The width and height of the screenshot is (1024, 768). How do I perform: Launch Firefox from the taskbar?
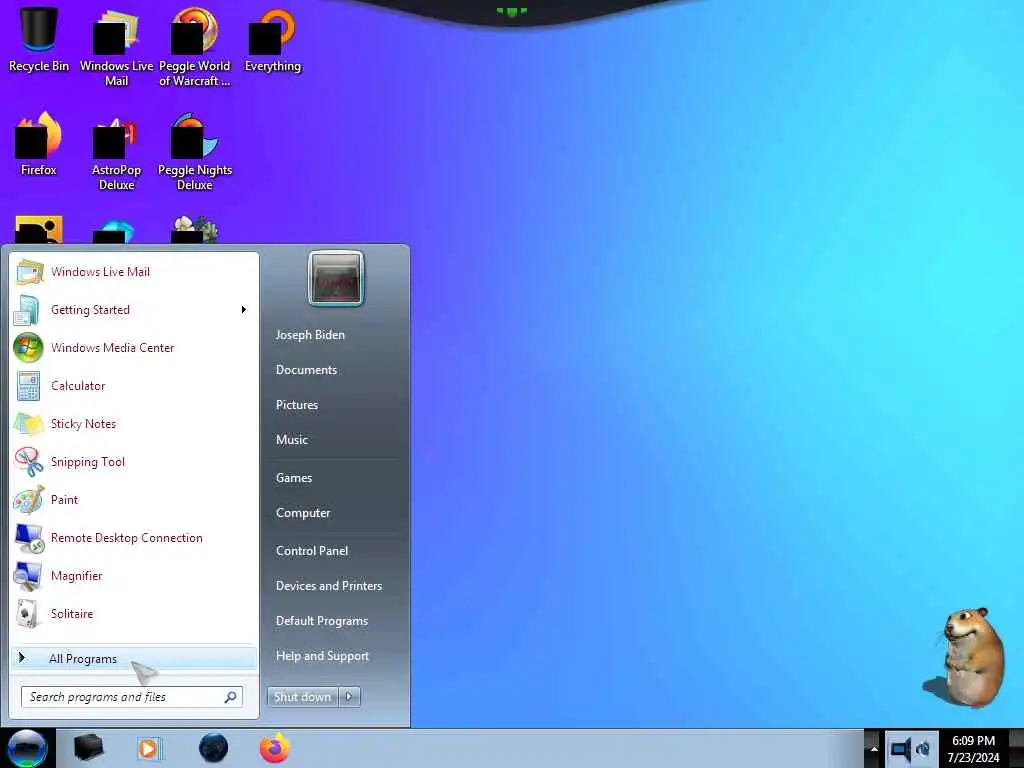pos(276,748)
